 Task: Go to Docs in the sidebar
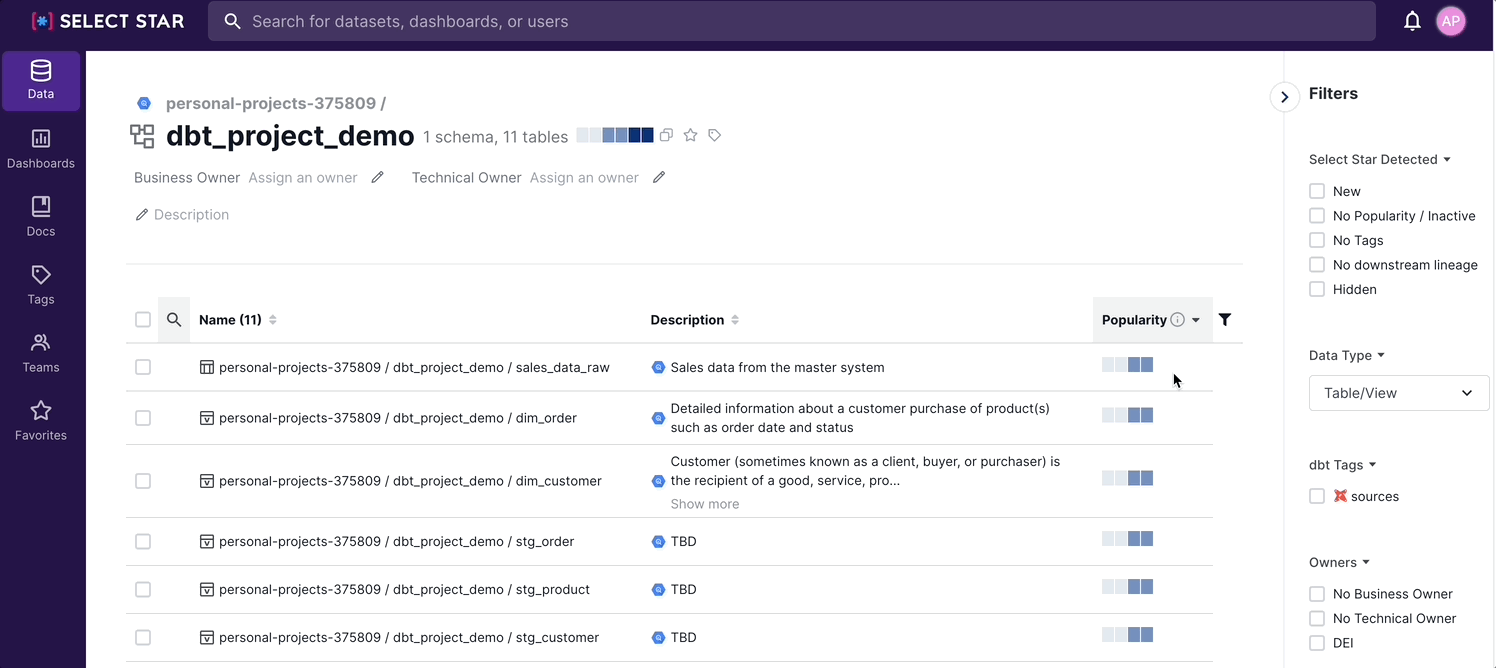click(41, 217)
